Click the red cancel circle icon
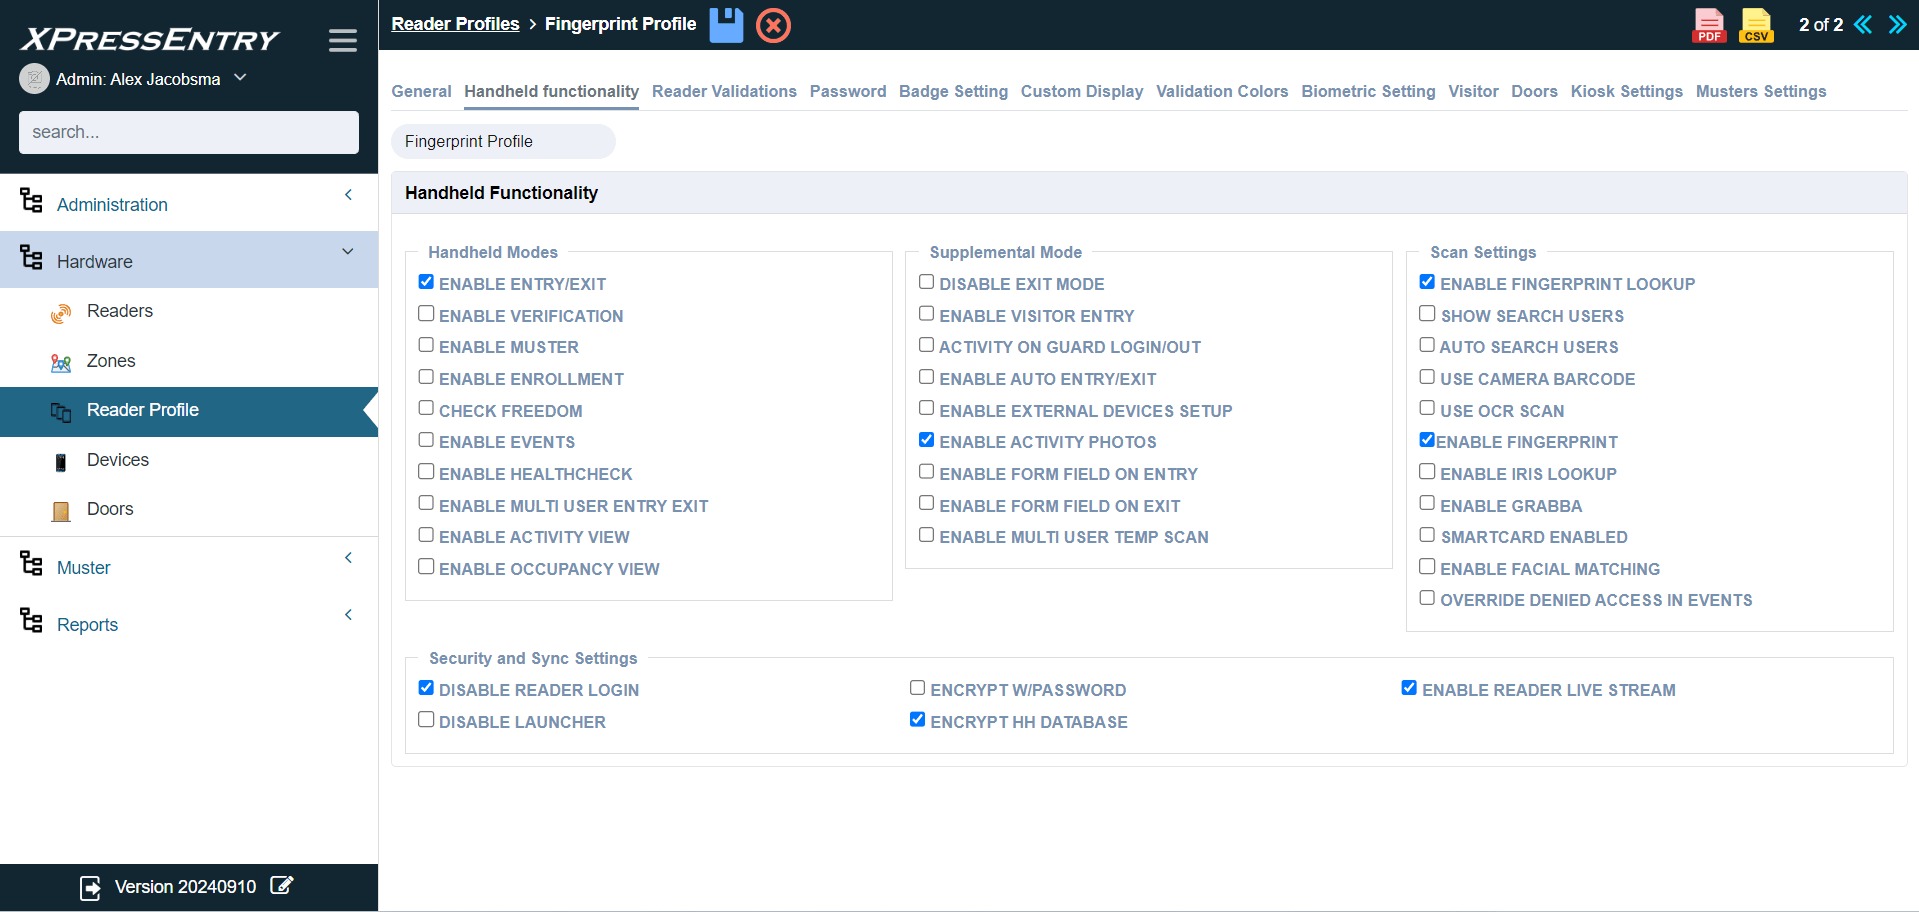1919x912 pixels. click(x=773, y=25)
